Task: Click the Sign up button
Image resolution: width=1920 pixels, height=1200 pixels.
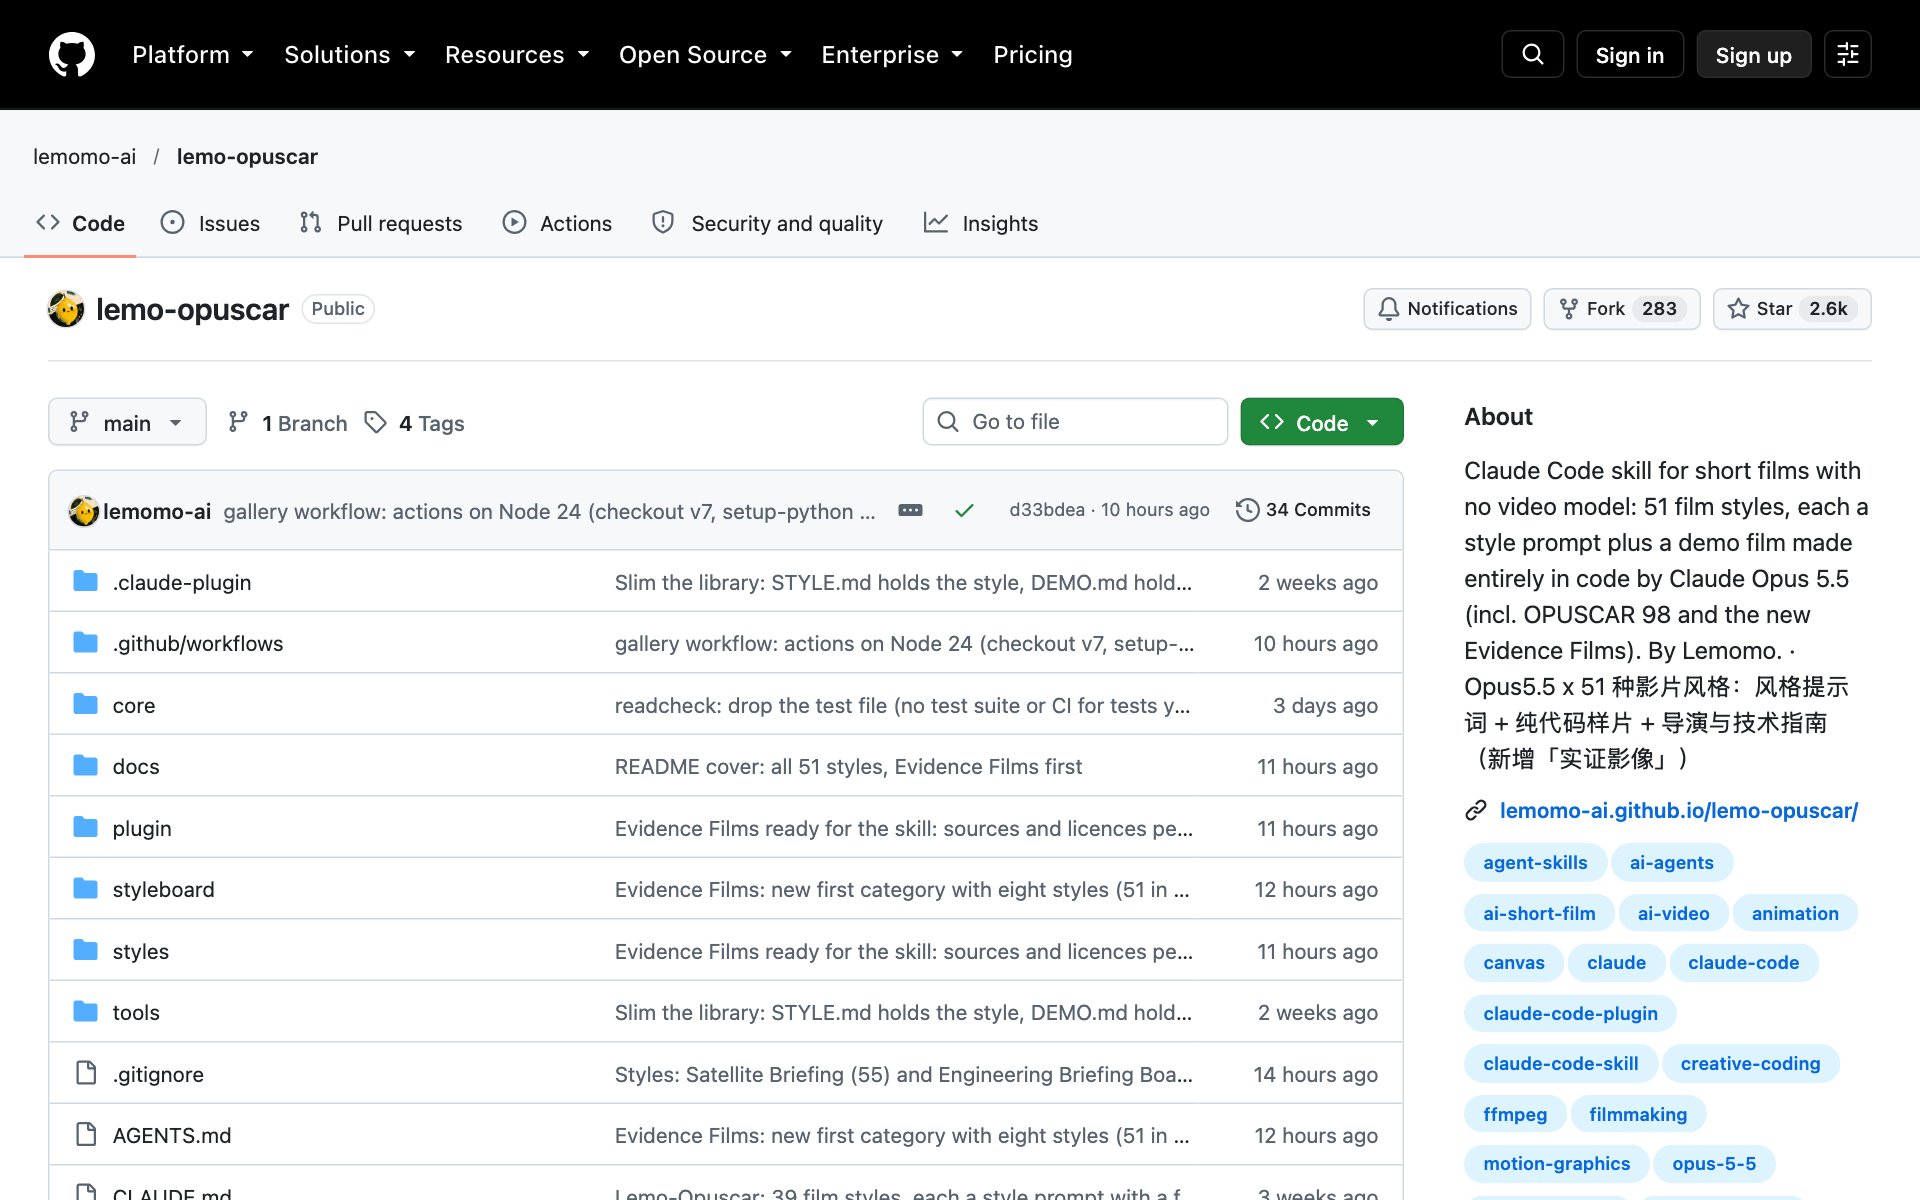Action: (1754, 54)
